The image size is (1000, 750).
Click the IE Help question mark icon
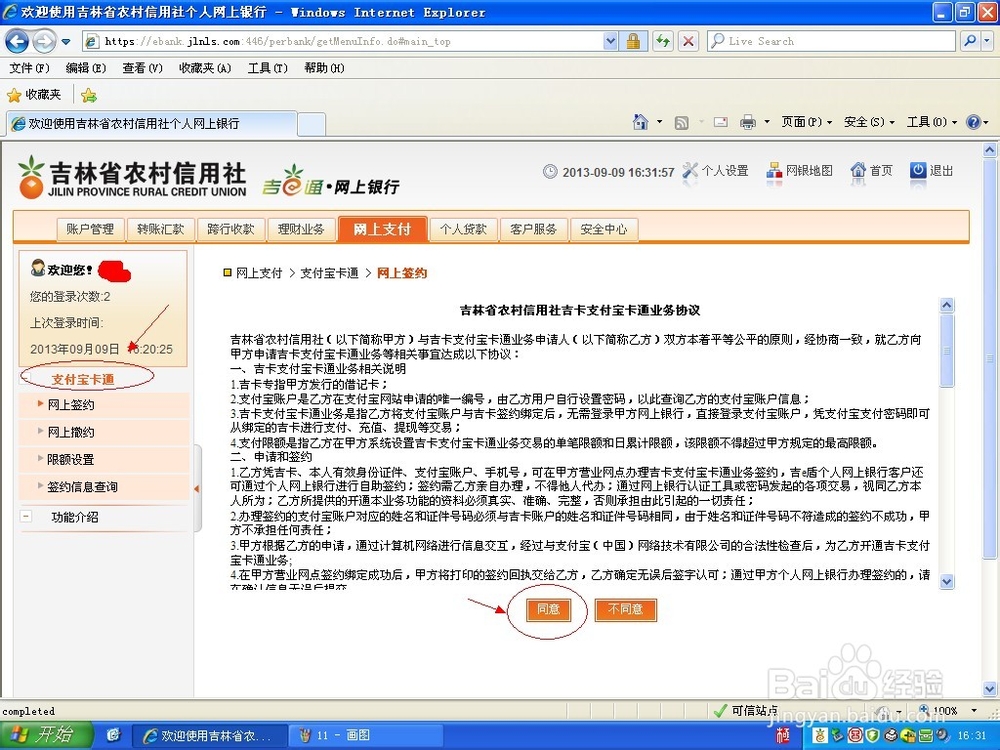coord(973,122)
